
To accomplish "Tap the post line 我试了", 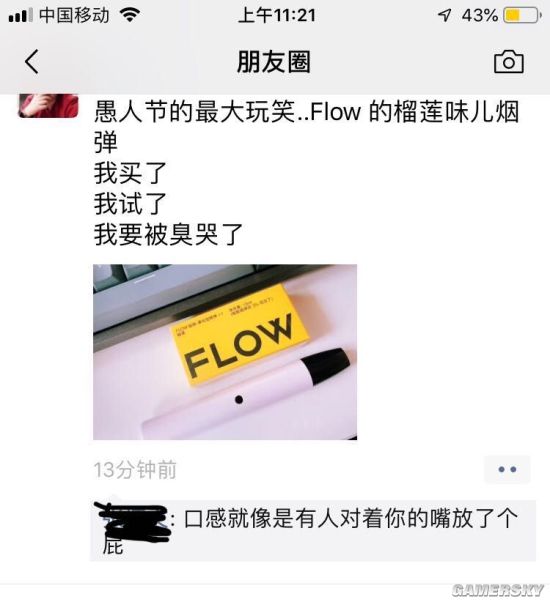I will click(130, 204).
